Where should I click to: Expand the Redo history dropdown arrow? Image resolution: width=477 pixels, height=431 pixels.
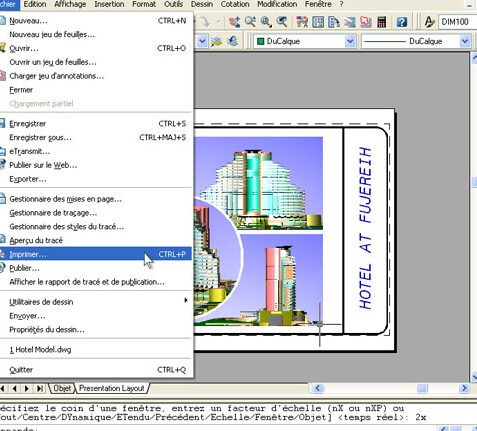coord(218,22)
